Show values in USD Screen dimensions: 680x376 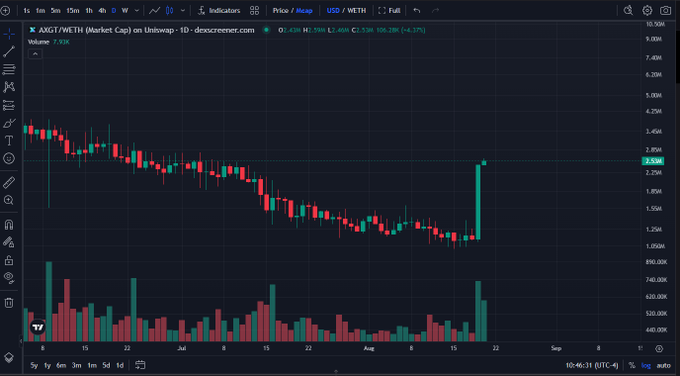[x=333, y=10]
